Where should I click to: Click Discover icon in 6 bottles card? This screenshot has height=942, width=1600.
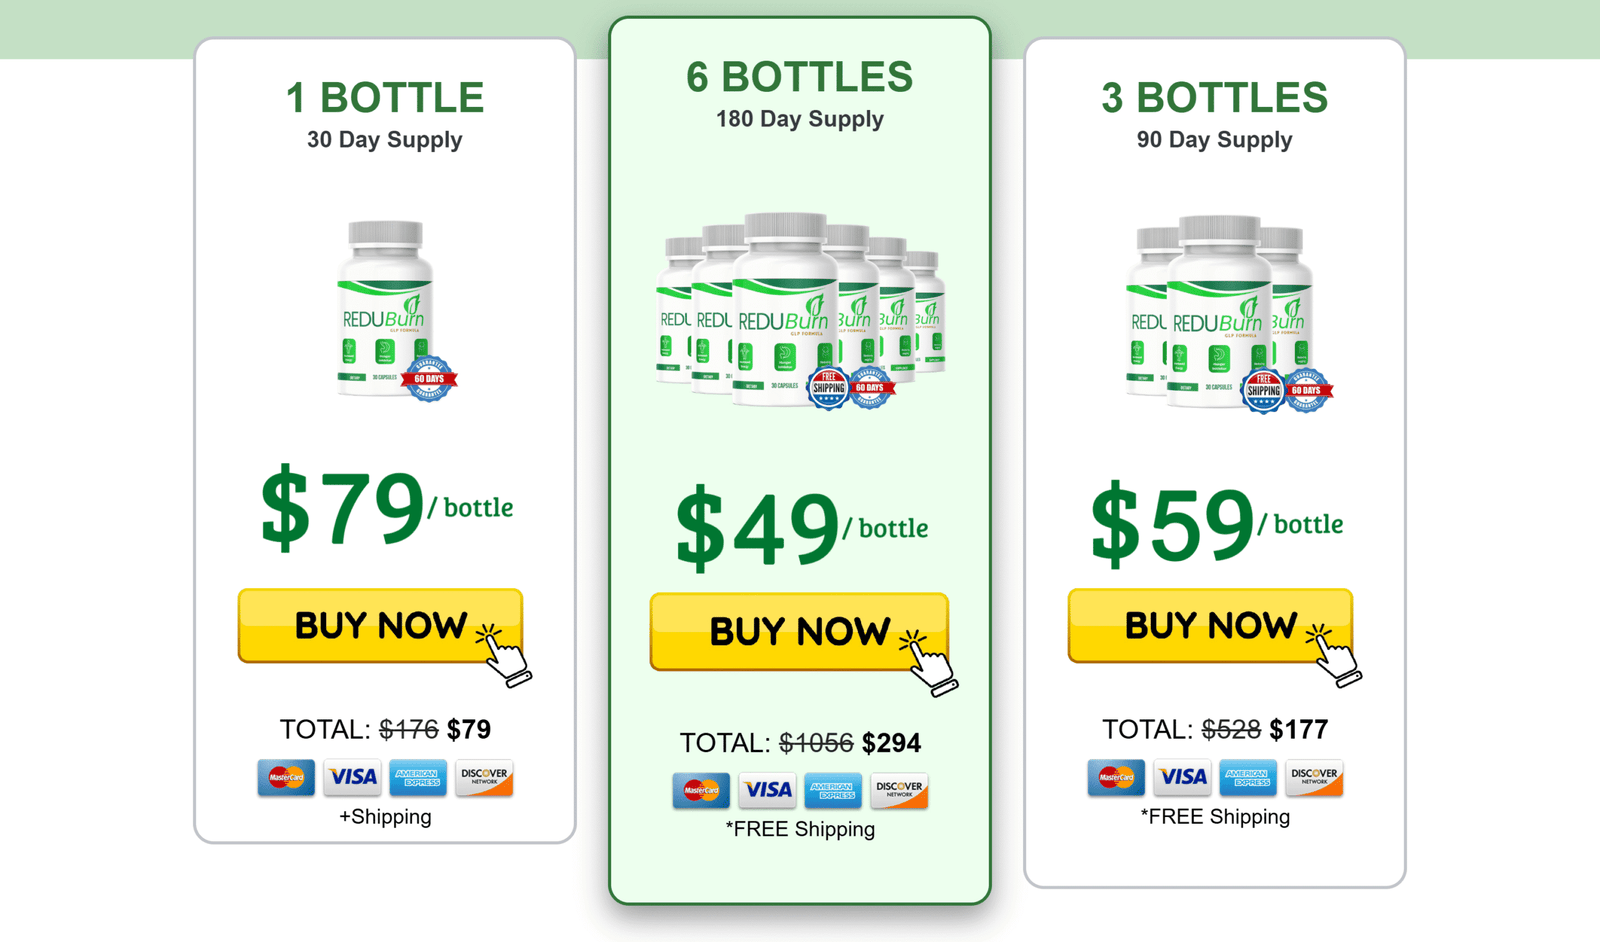coord(899,790)
